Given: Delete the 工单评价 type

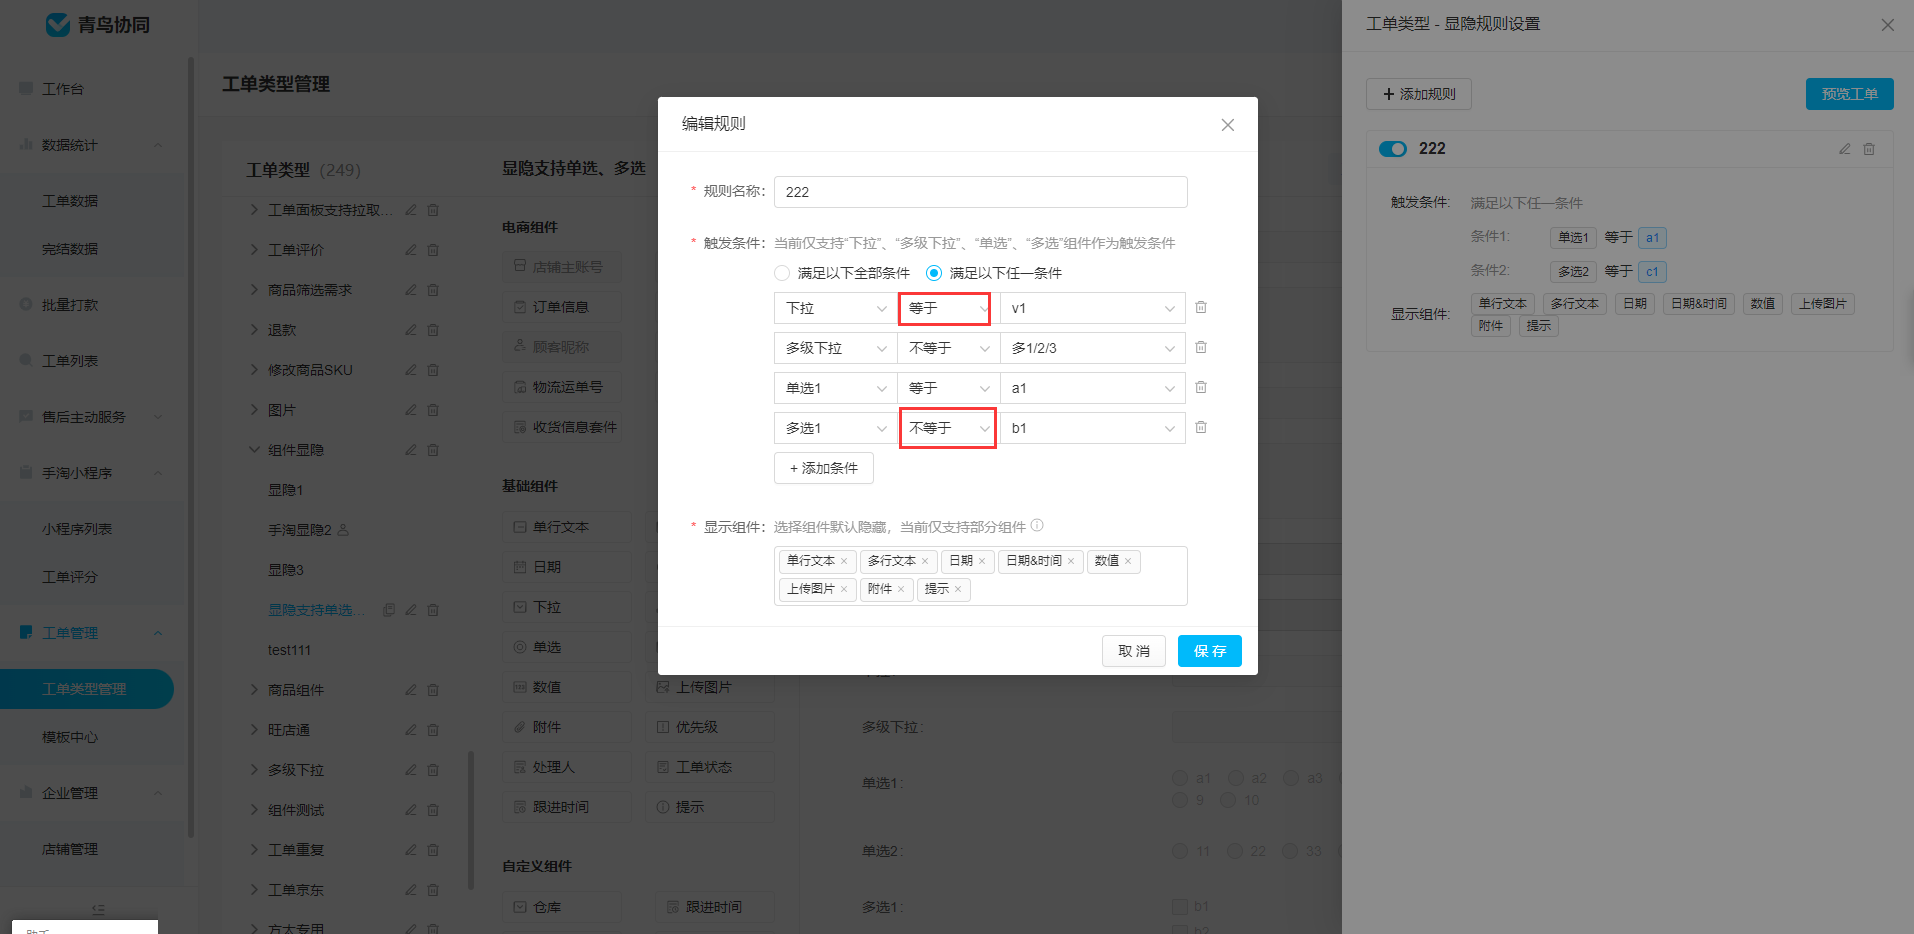Looking at the screenshot, I should (x=433, y=250).
